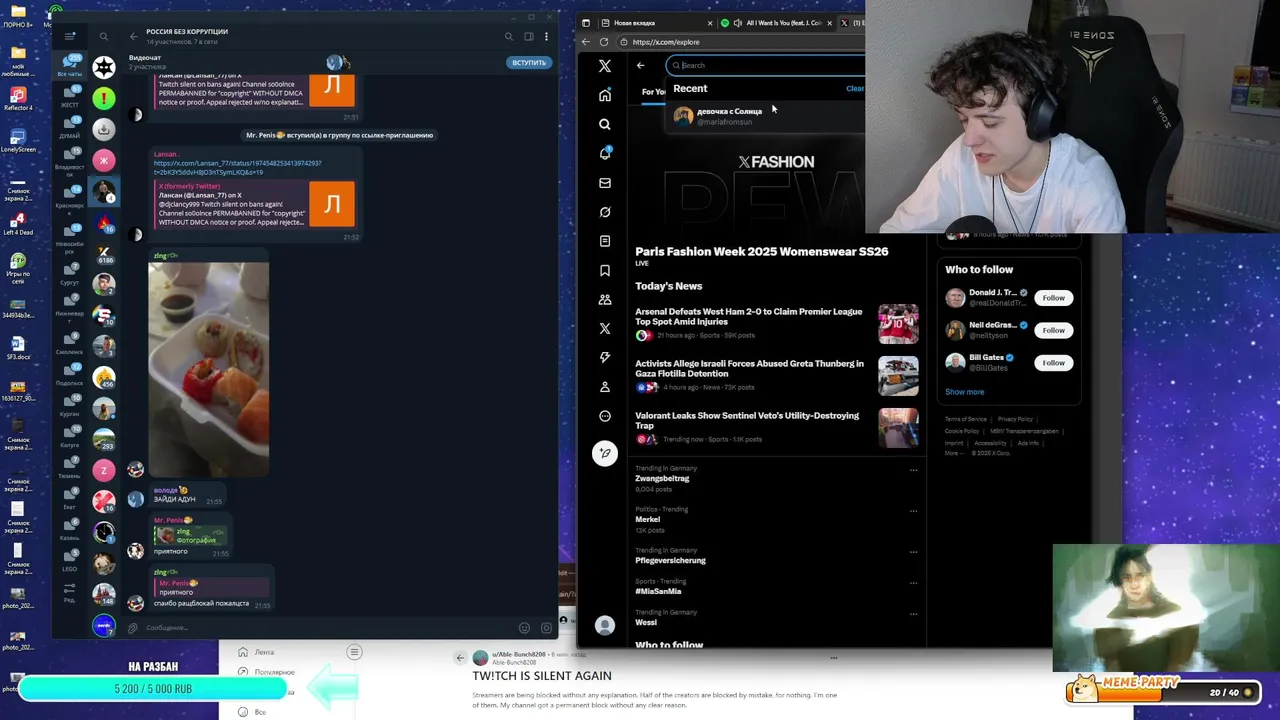The image size is (1280, 720).
Task: Open Grok icon in the X sidebar
Action: 605,212
